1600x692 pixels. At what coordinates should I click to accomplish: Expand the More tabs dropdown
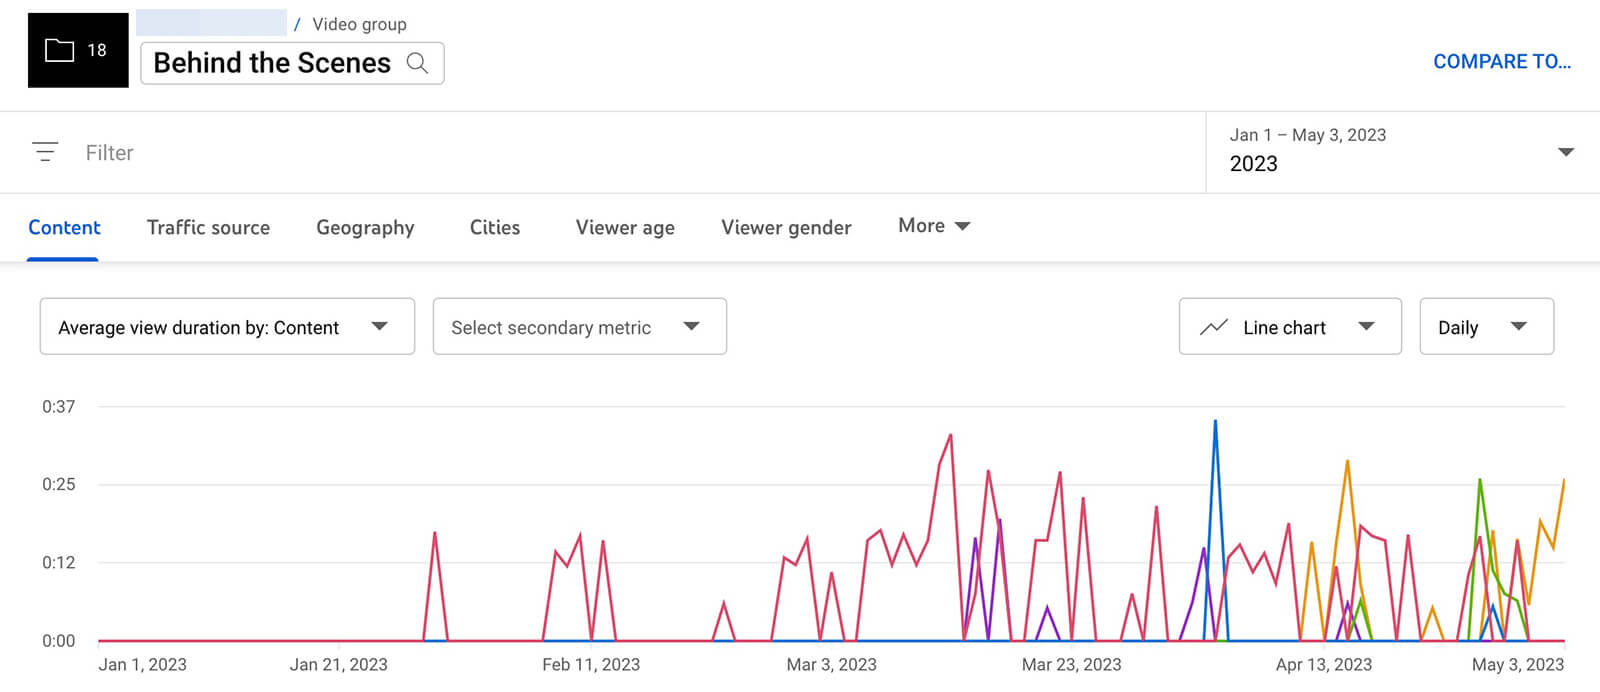pyautogui.click(x=934, y=226)
